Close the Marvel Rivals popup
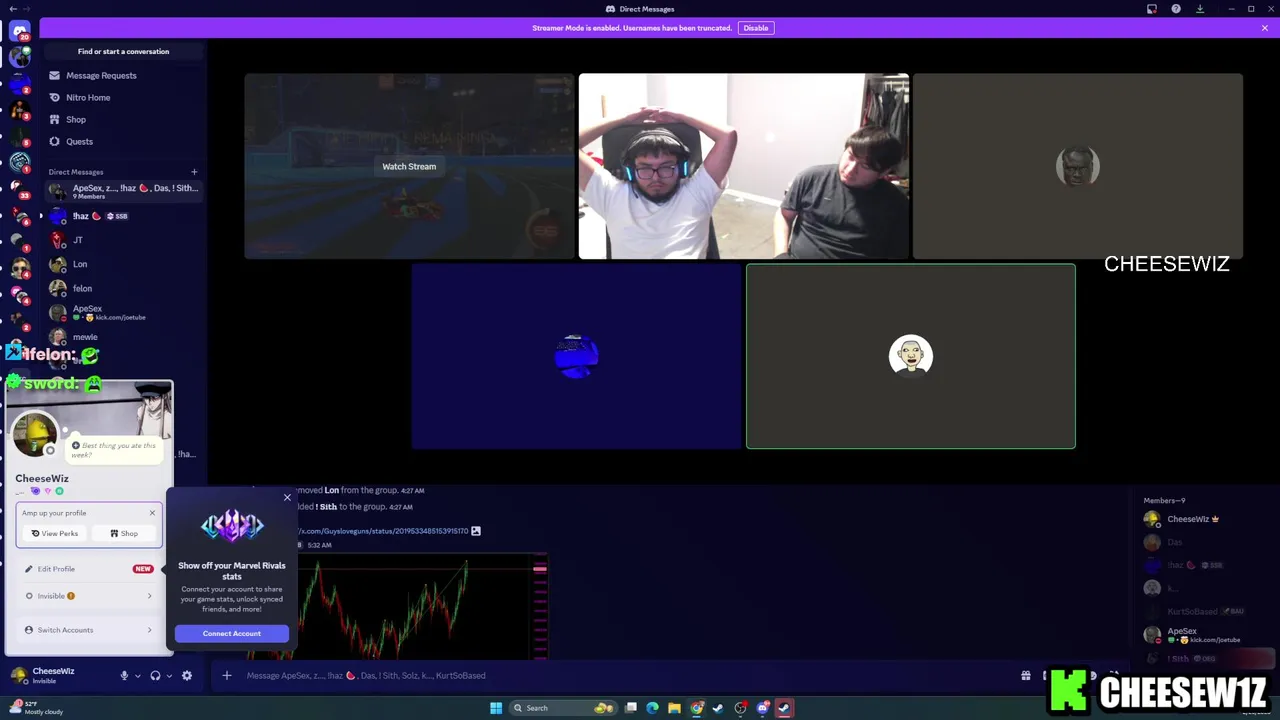The width and height of the screenshot is (1280, 720). pyautogui.click(x=287, y=497)
